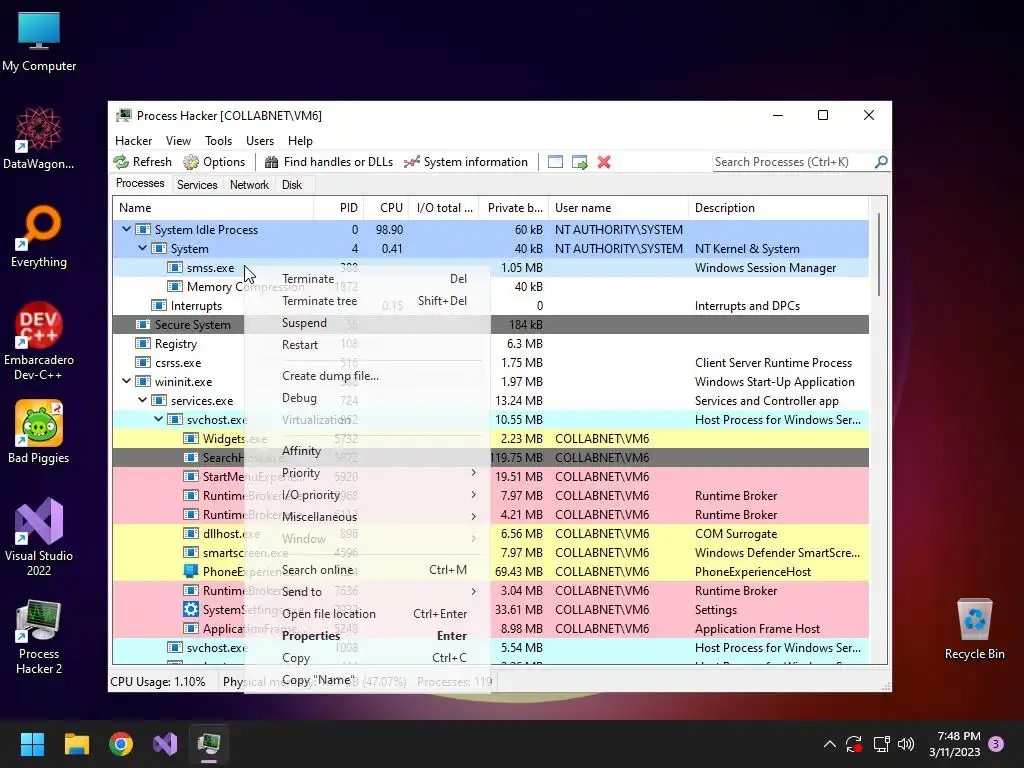Image resolution: width=1024 pixels, height=768 pixels.
Task: Choose Terminate tree in context menu
Action: 367,301
